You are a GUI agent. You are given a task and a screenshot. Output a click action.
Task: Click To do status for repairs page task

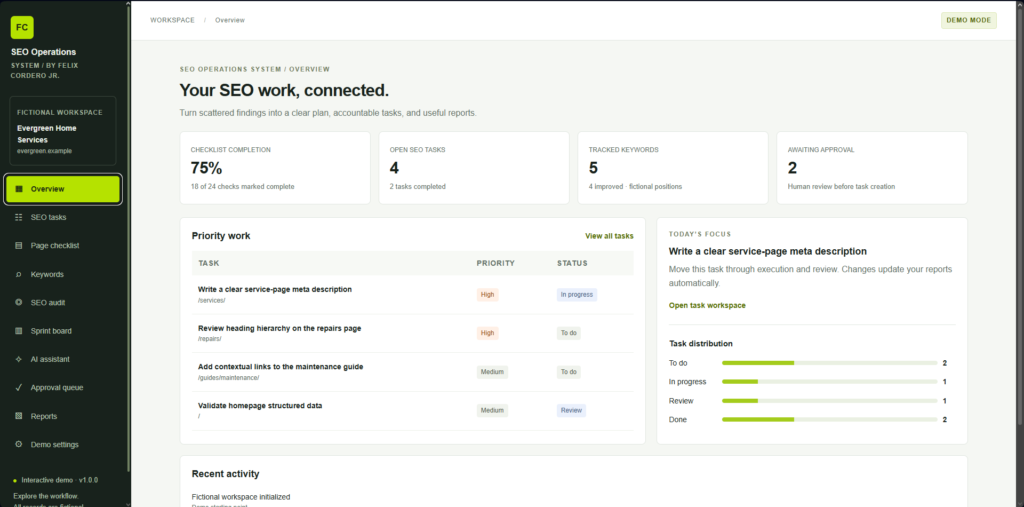pos(569,333)
